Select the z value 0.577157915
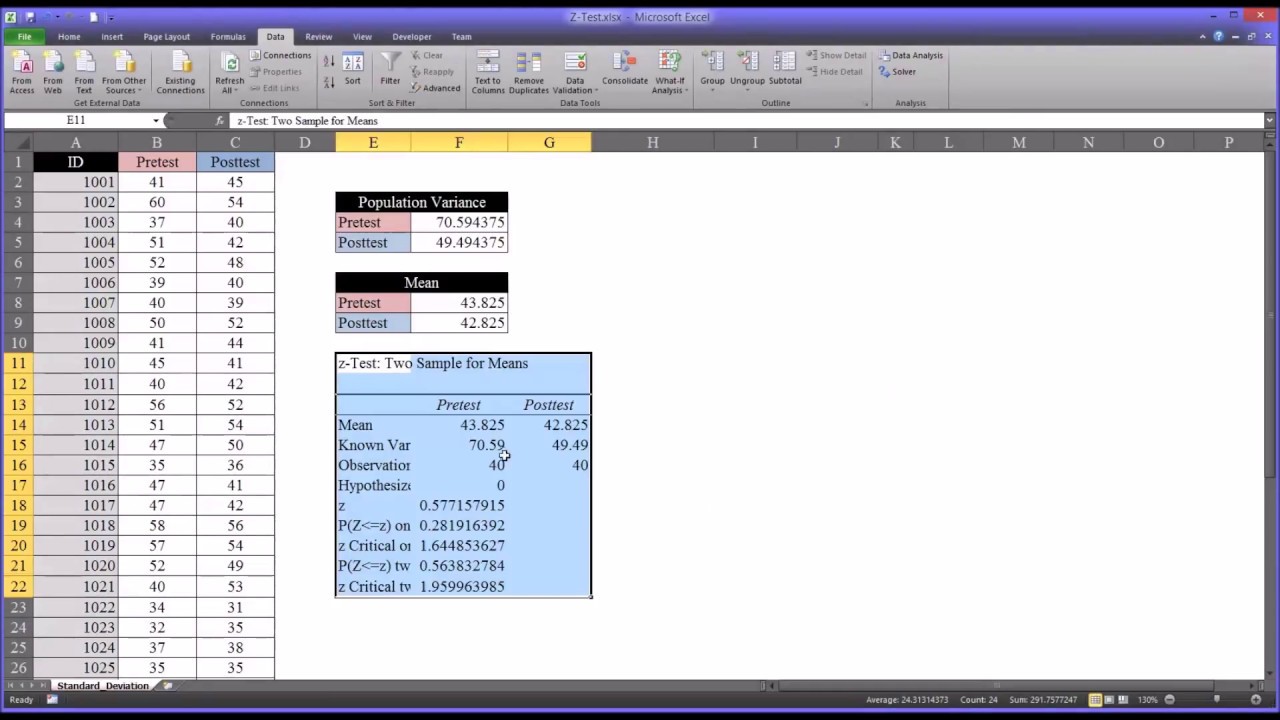The height and width of the screenshot is (720, 1280). click(x=459, y=505)
